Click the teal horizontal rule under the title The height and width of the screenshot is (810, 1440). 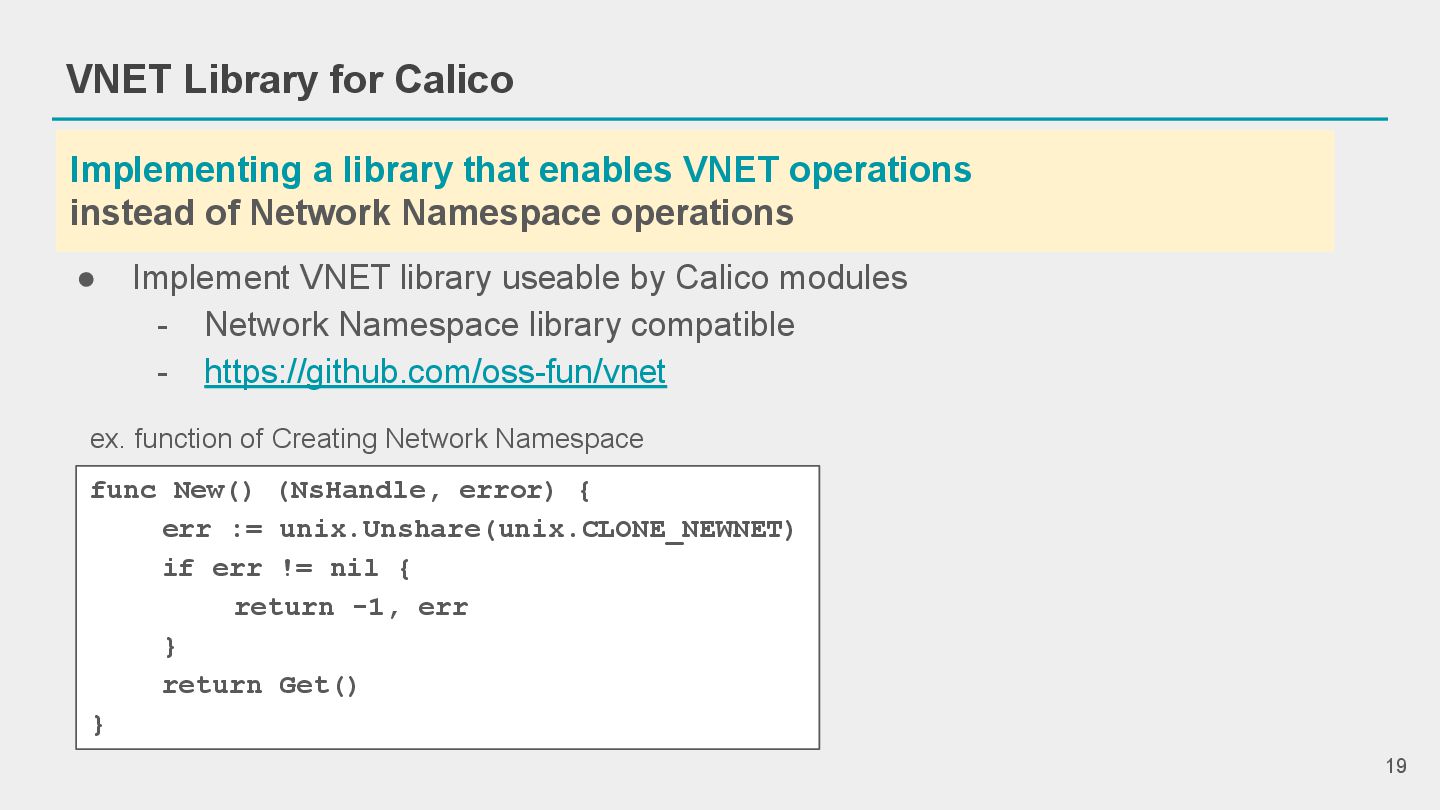point(720,119)
